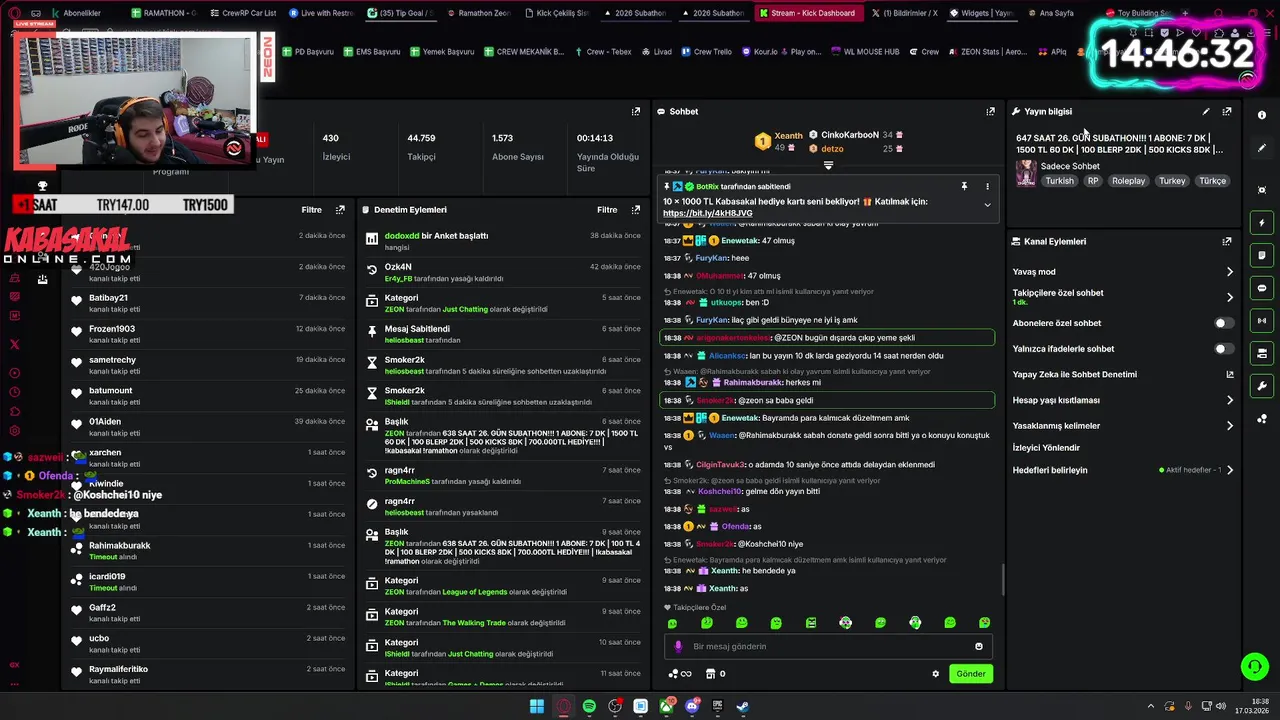Click the Roleplay tag chip
The width and height of the screenshot is (1280, 720).
[x=1129, y=181]
